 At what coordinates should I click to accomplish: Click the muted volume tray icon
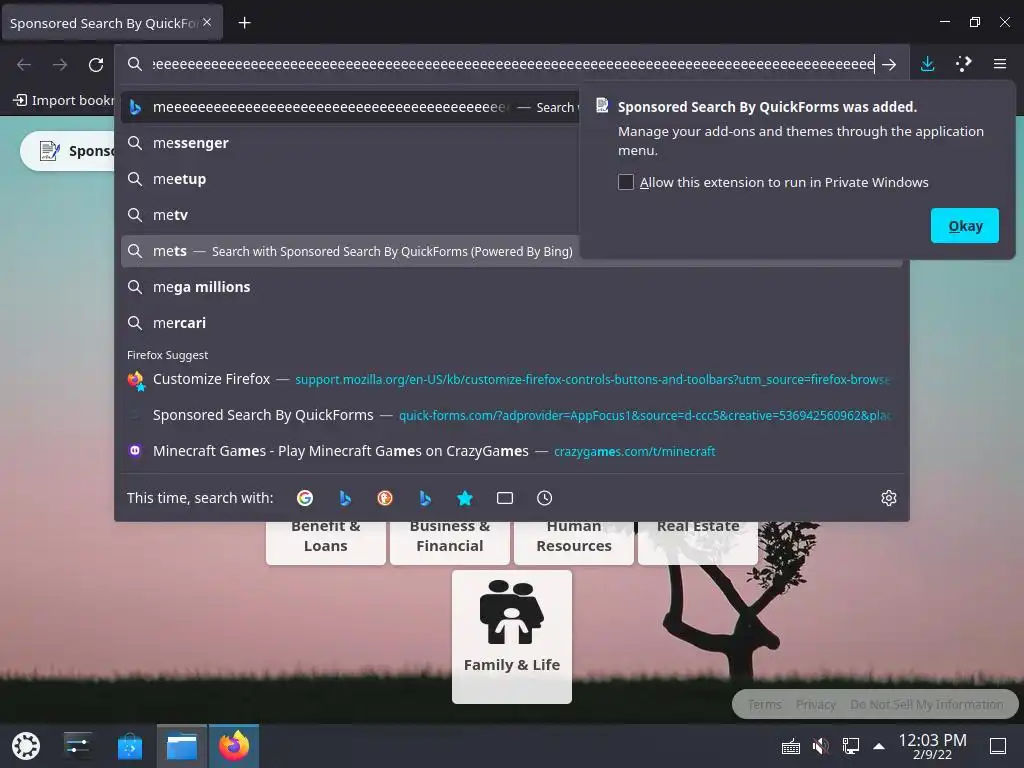coord(821,746)
